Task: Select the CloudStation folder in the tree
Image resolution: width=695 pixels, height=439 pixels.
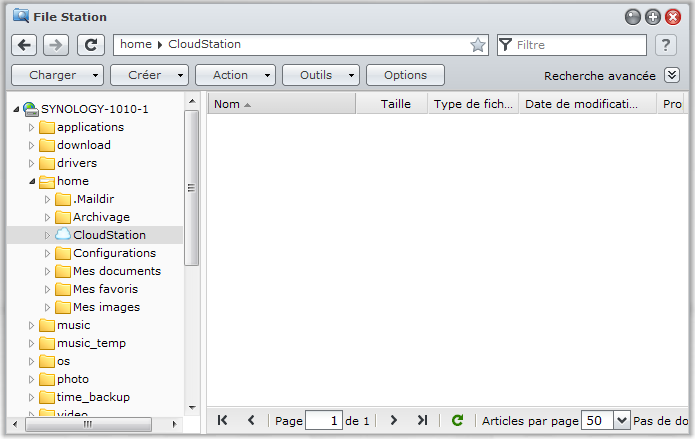Action: pos(109,235)
